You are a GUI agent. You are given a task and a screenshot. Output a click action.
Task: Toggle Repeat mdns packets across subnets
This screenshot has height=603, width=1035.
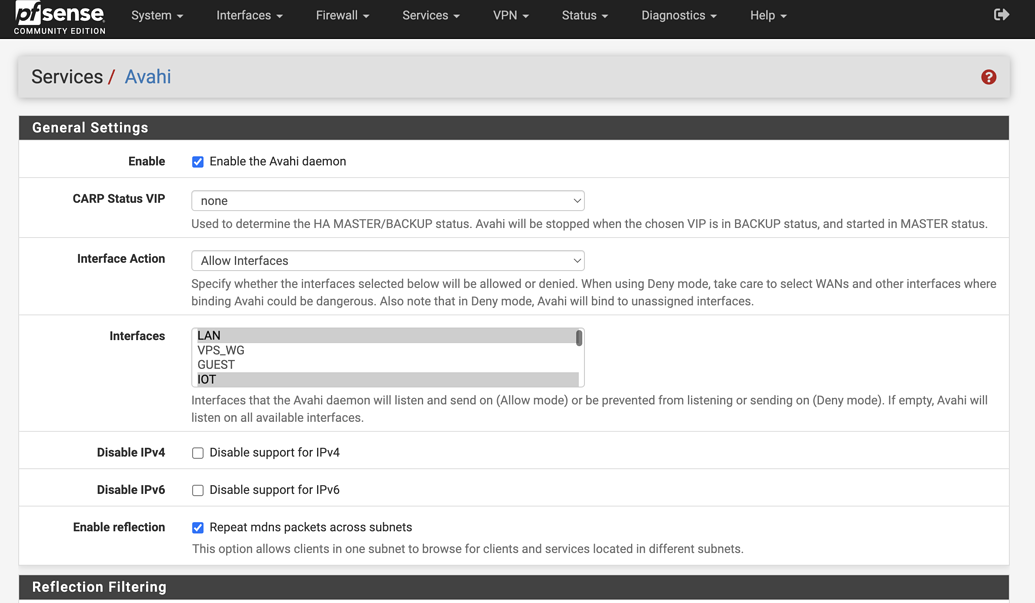click(x=198, y=528)
